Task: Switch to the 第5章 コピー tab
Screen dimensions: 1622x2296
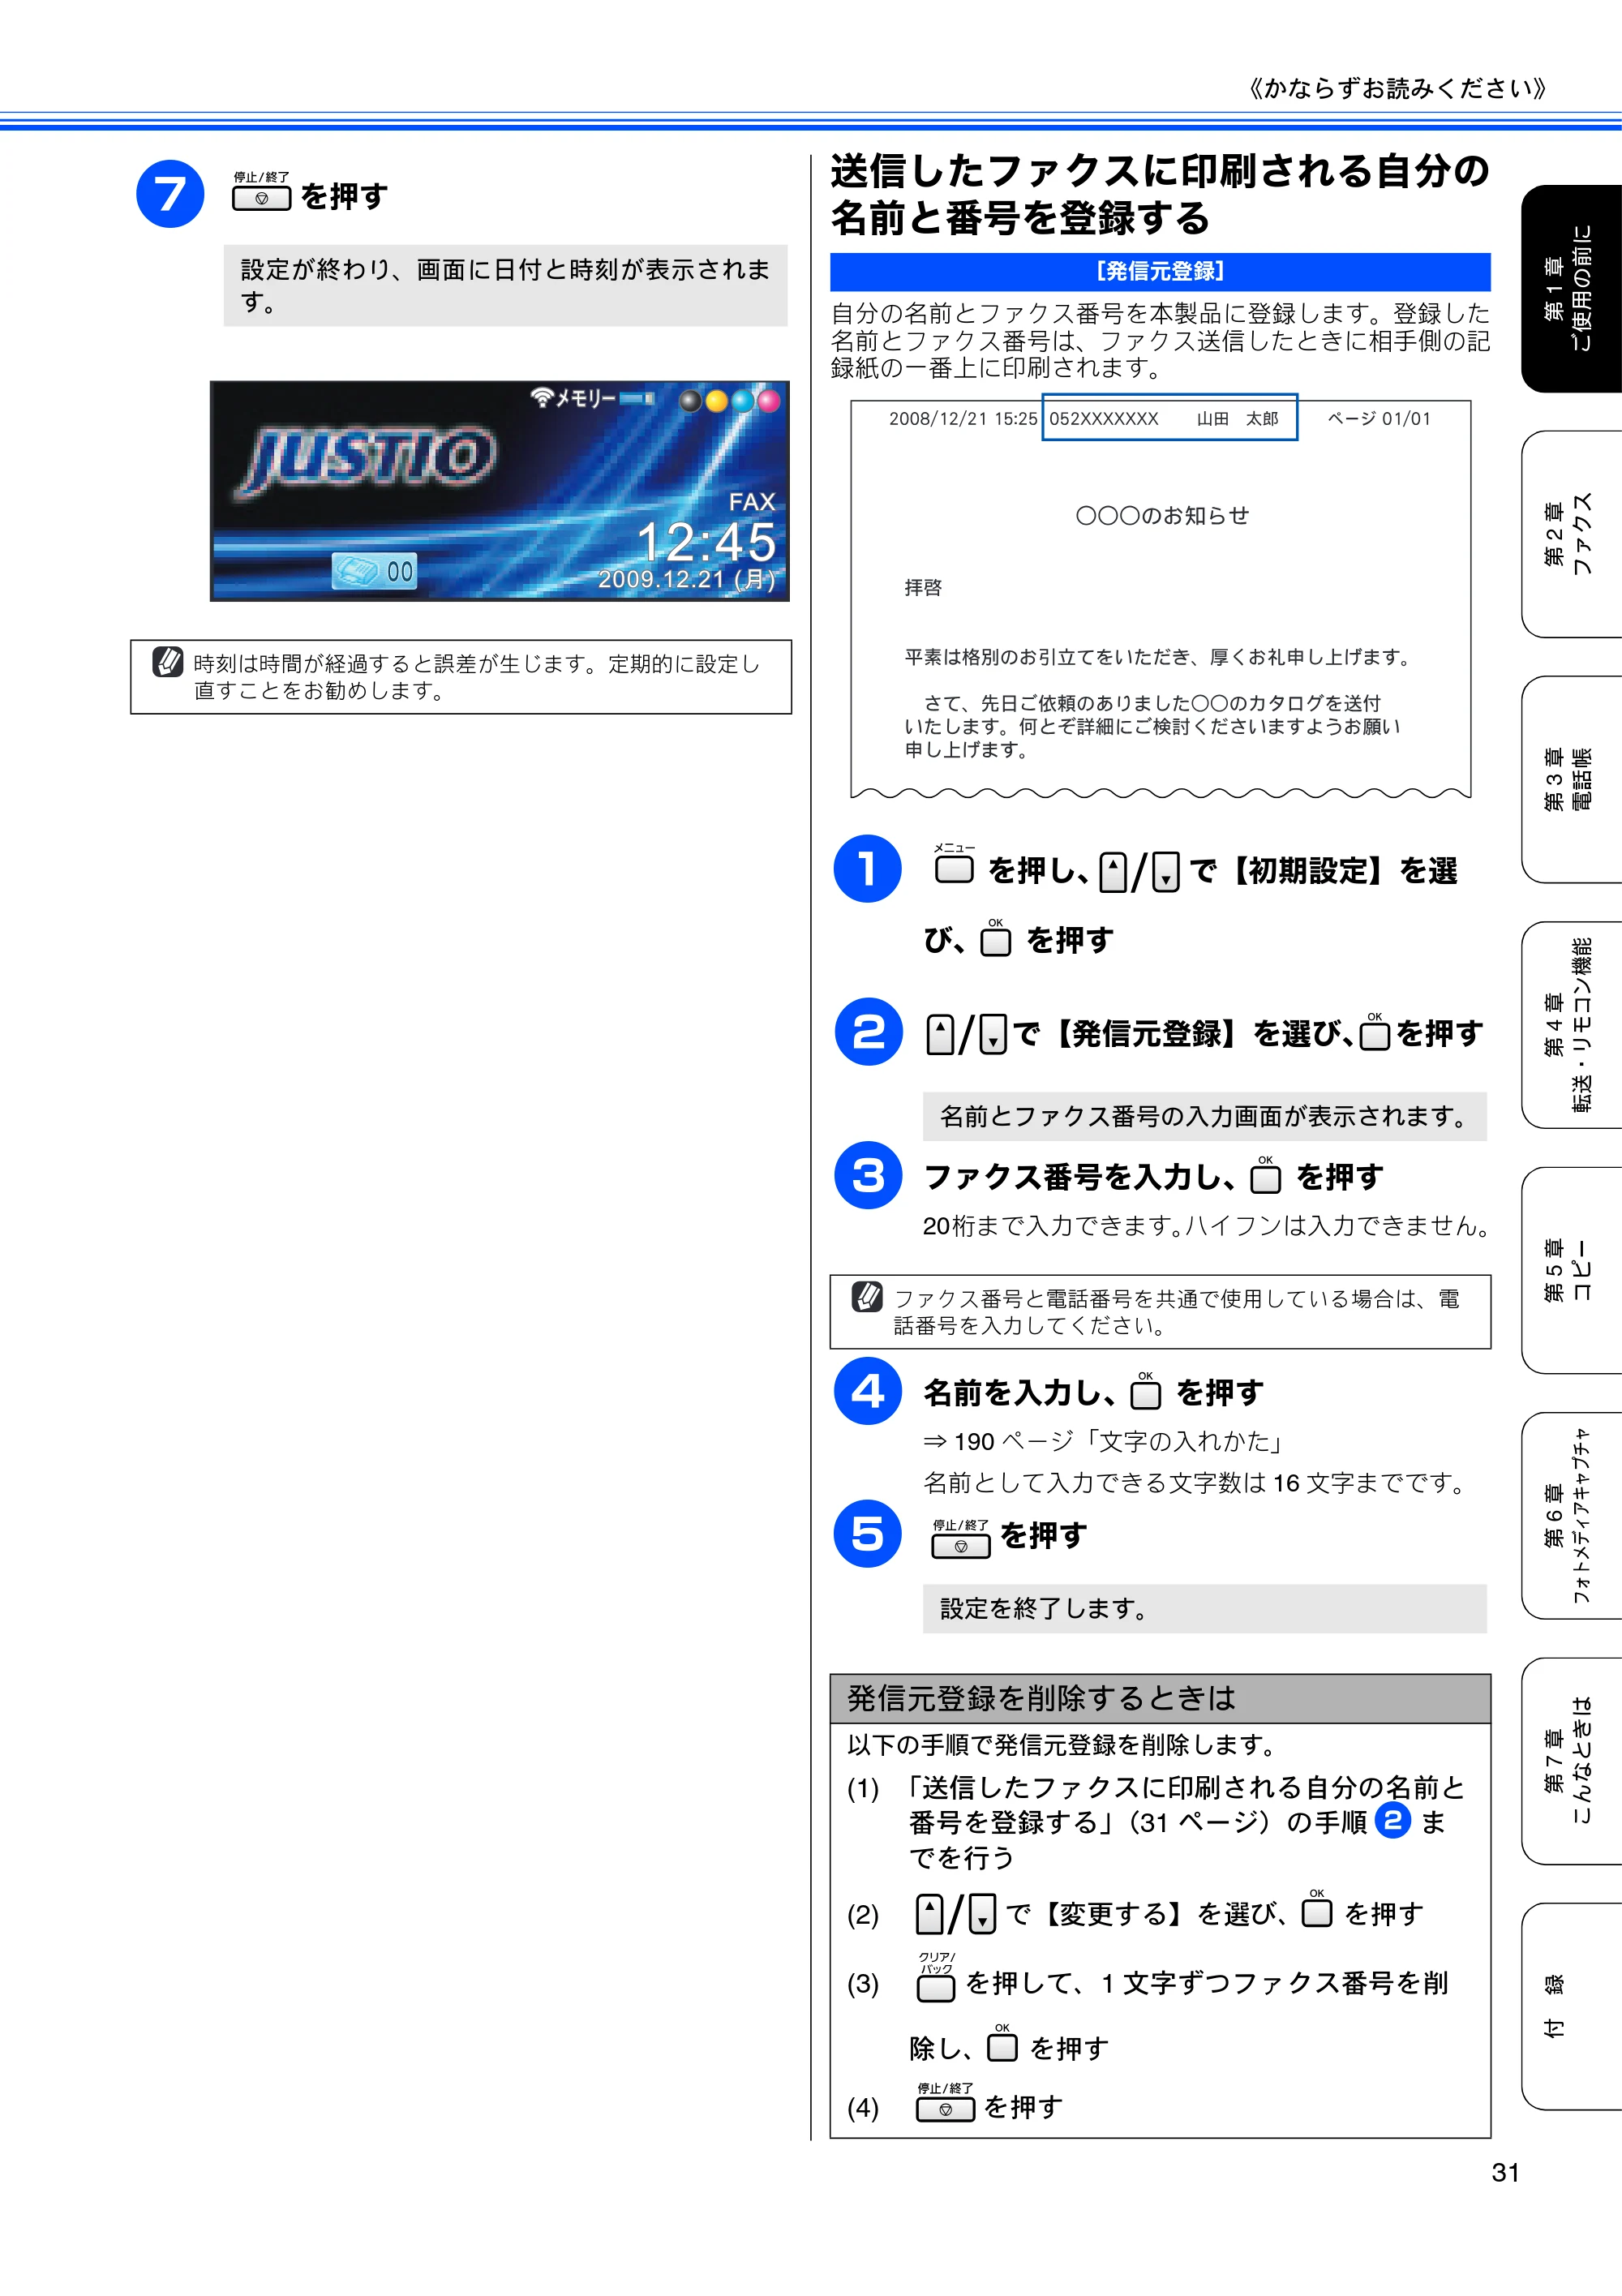Action: tap(1571, 1270)
